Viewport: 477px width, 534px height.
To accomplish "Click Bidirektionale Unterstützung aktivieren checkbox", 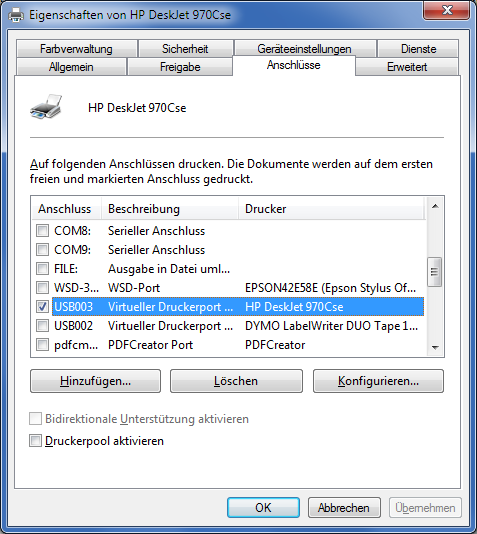I will tap(35, 419).
